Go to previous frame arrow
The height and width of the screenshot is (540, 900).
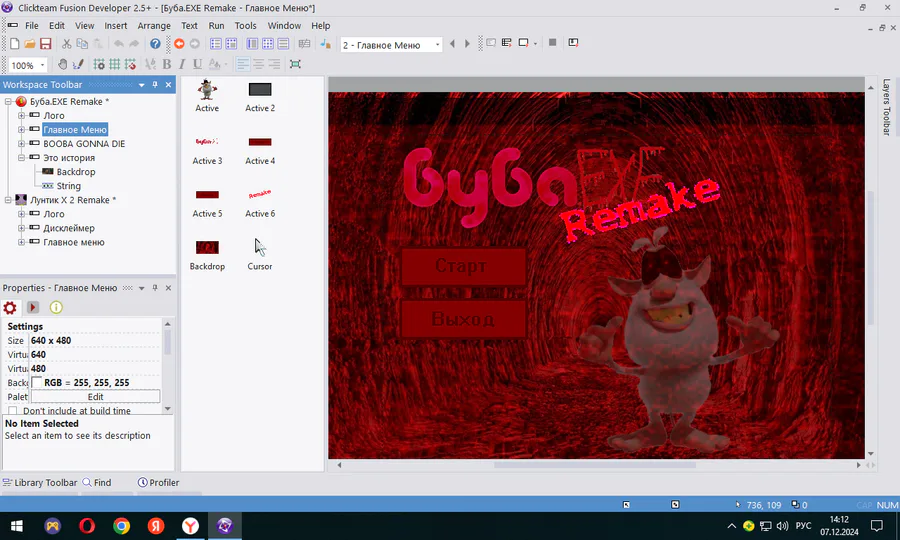point(452,44)
